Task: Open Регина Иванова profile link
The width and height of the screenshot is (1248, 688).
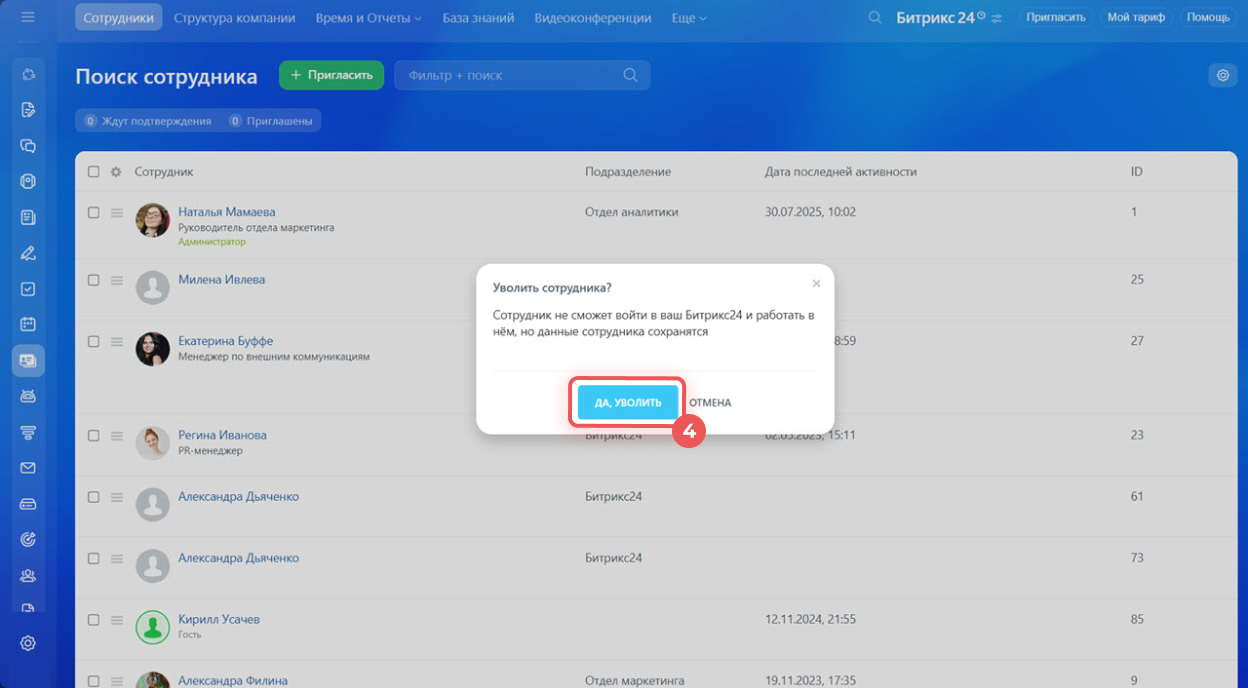Action: click(x=222, y=435)
